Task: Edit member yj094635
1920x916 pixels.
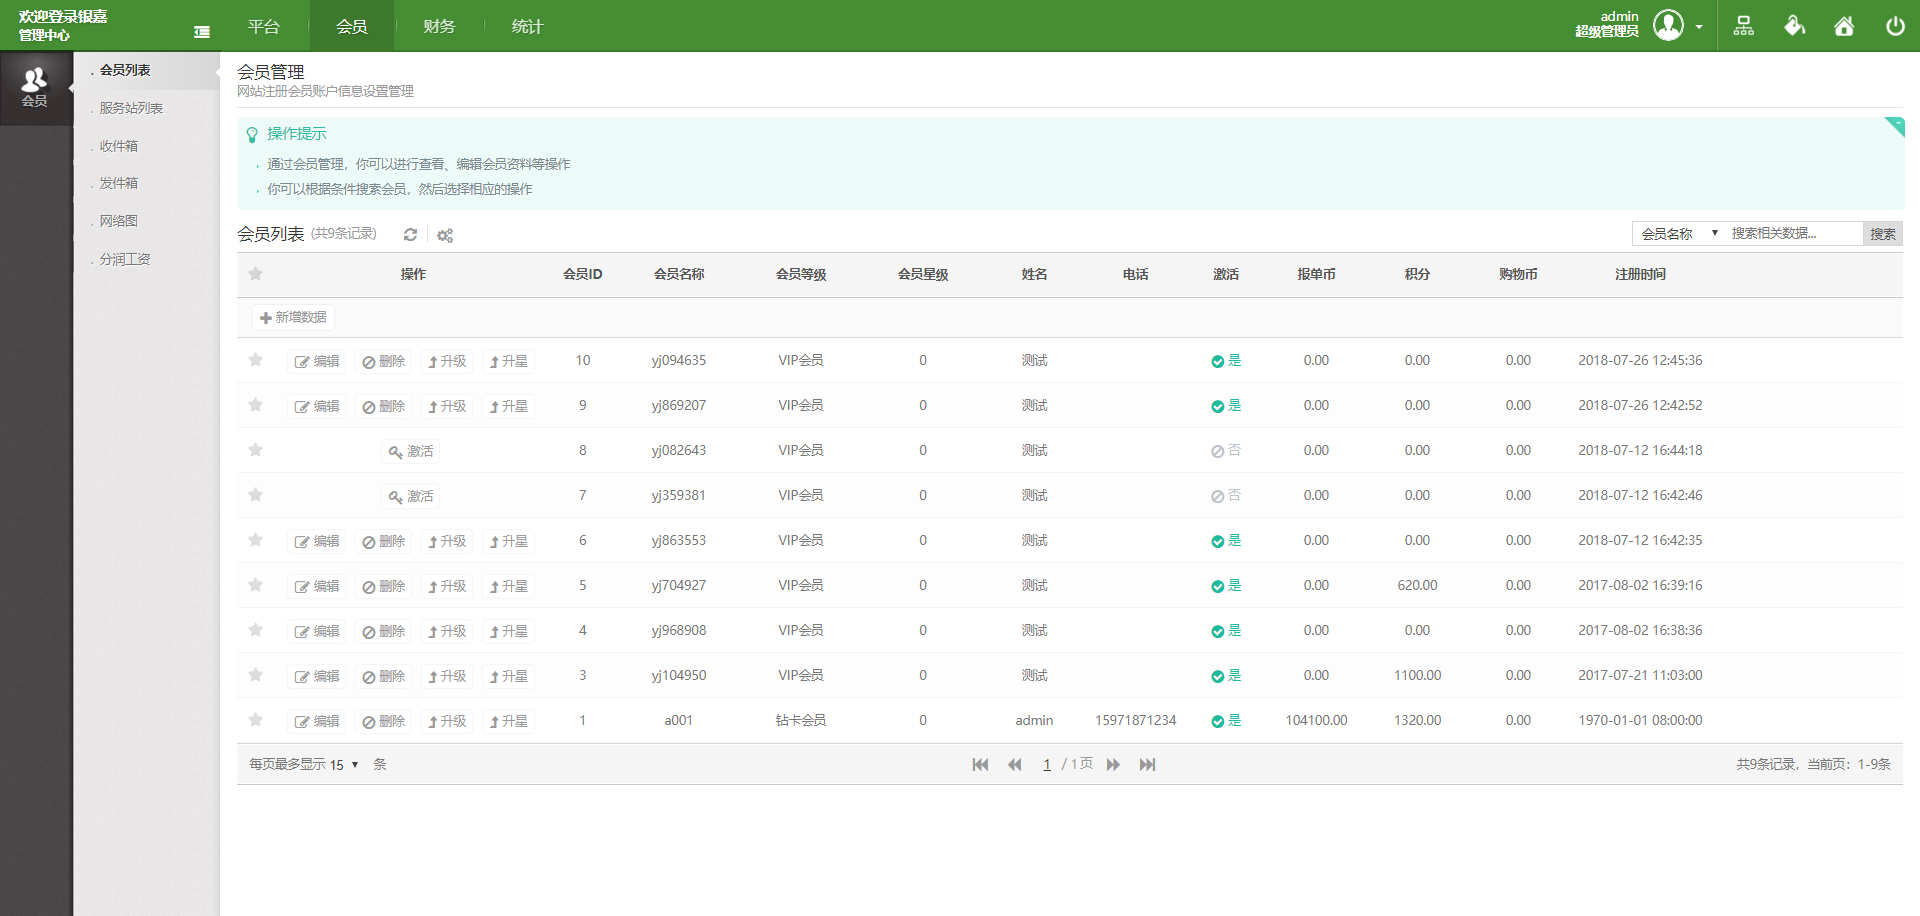Action: 316,361
